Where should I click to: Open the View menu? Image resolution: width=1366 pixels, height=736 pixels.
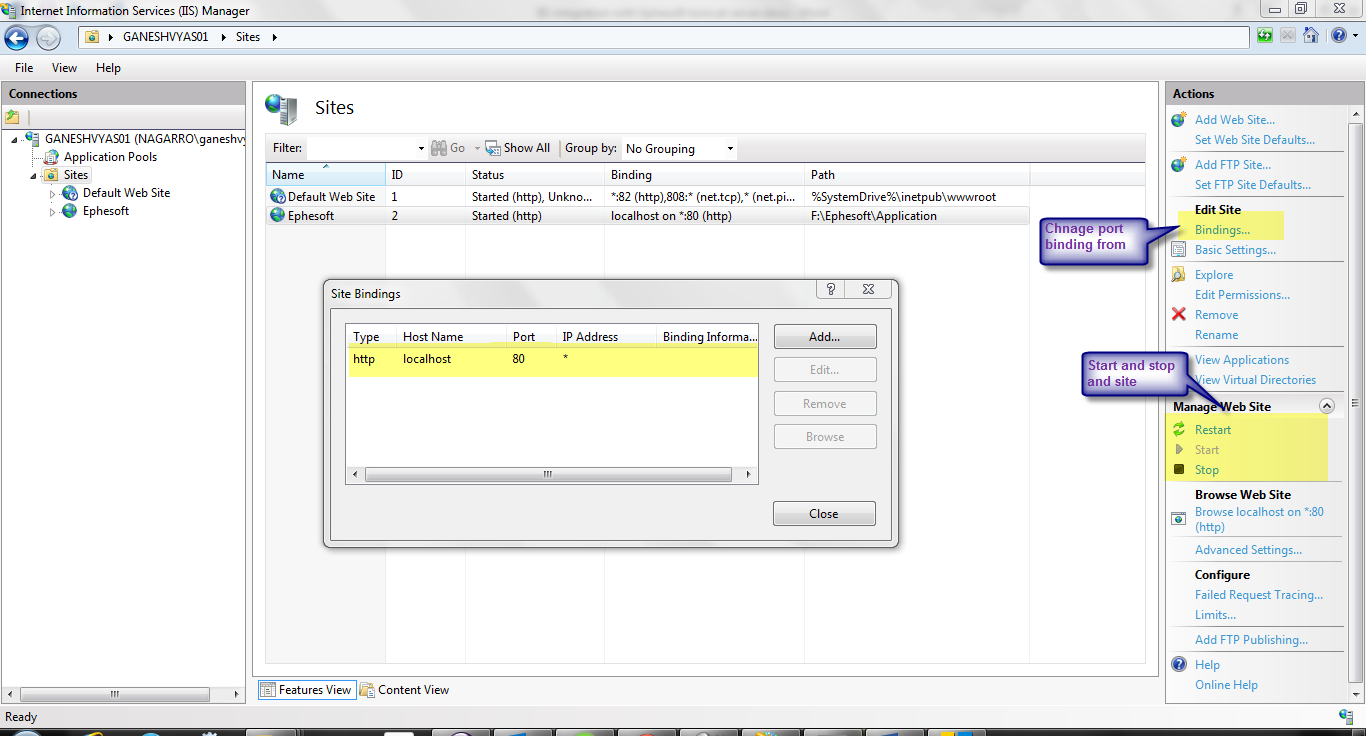pyautogui.click(x=64, y=68)
